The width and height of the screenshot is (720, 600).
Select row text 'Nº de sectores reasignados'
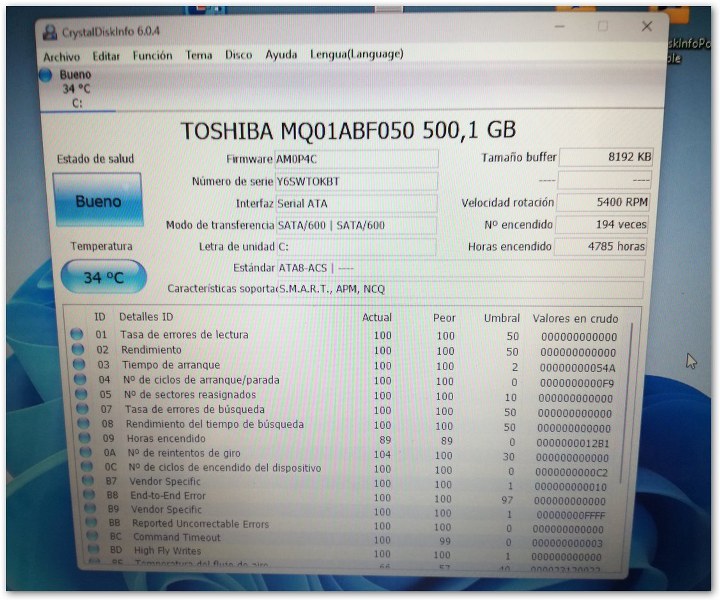coord(190,395)
